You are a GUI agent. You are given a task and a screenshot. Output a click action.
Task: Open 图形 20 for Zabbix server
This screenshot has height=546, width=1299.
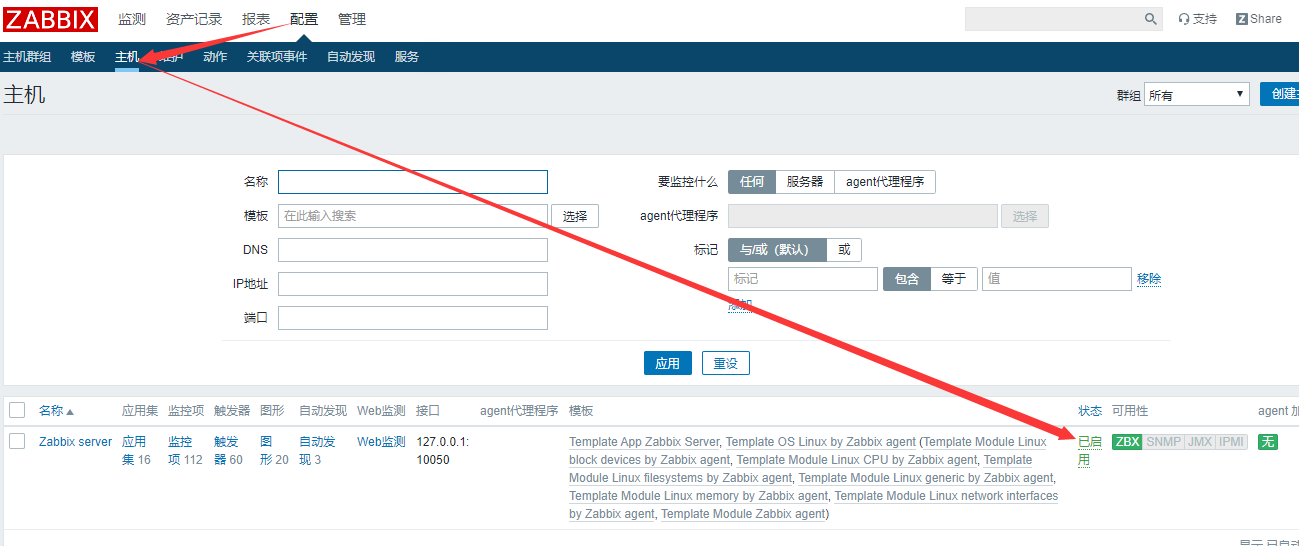(x=274, y=450)
